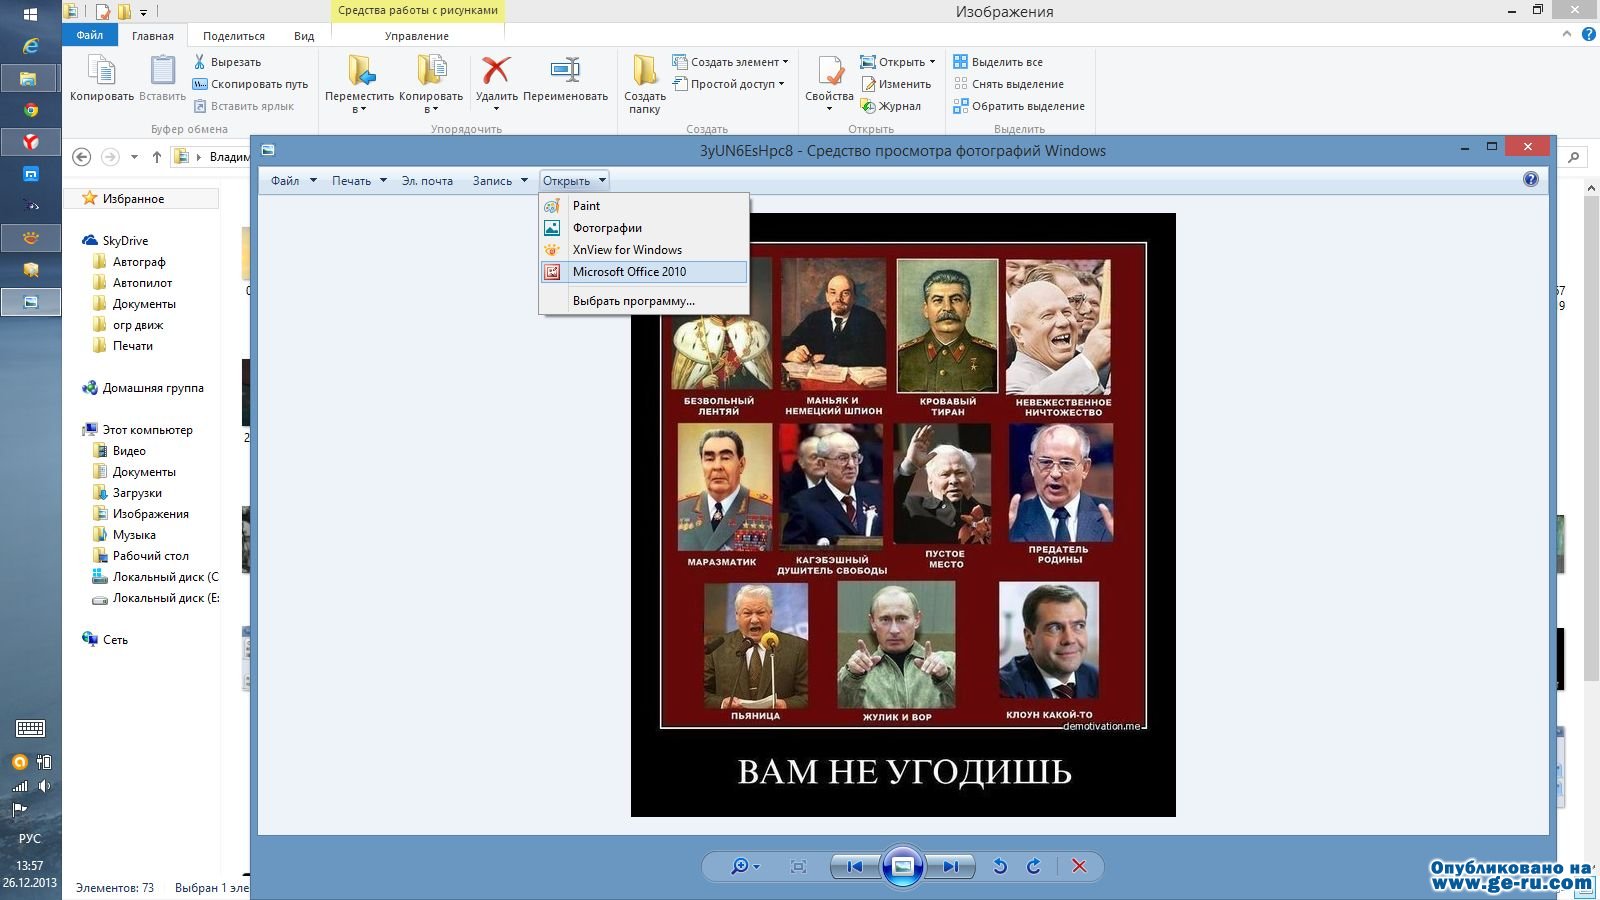This screenshot has height=900, width=1600.
Task: Click Internet Explorer taskbar icon
Action: pos(31,46)
